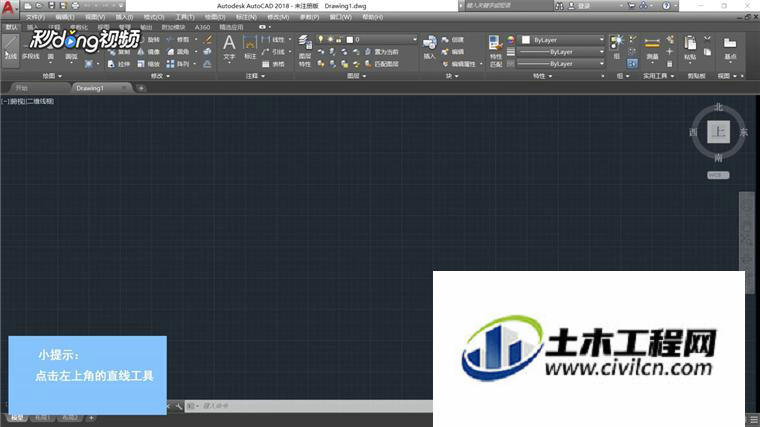Open the 格式(O) menu

tap(153, 17)
